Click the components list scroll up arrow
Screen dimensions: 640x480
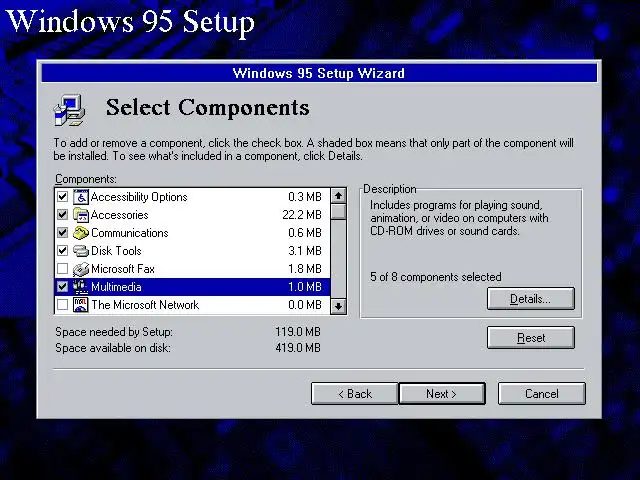pos(338,196)
